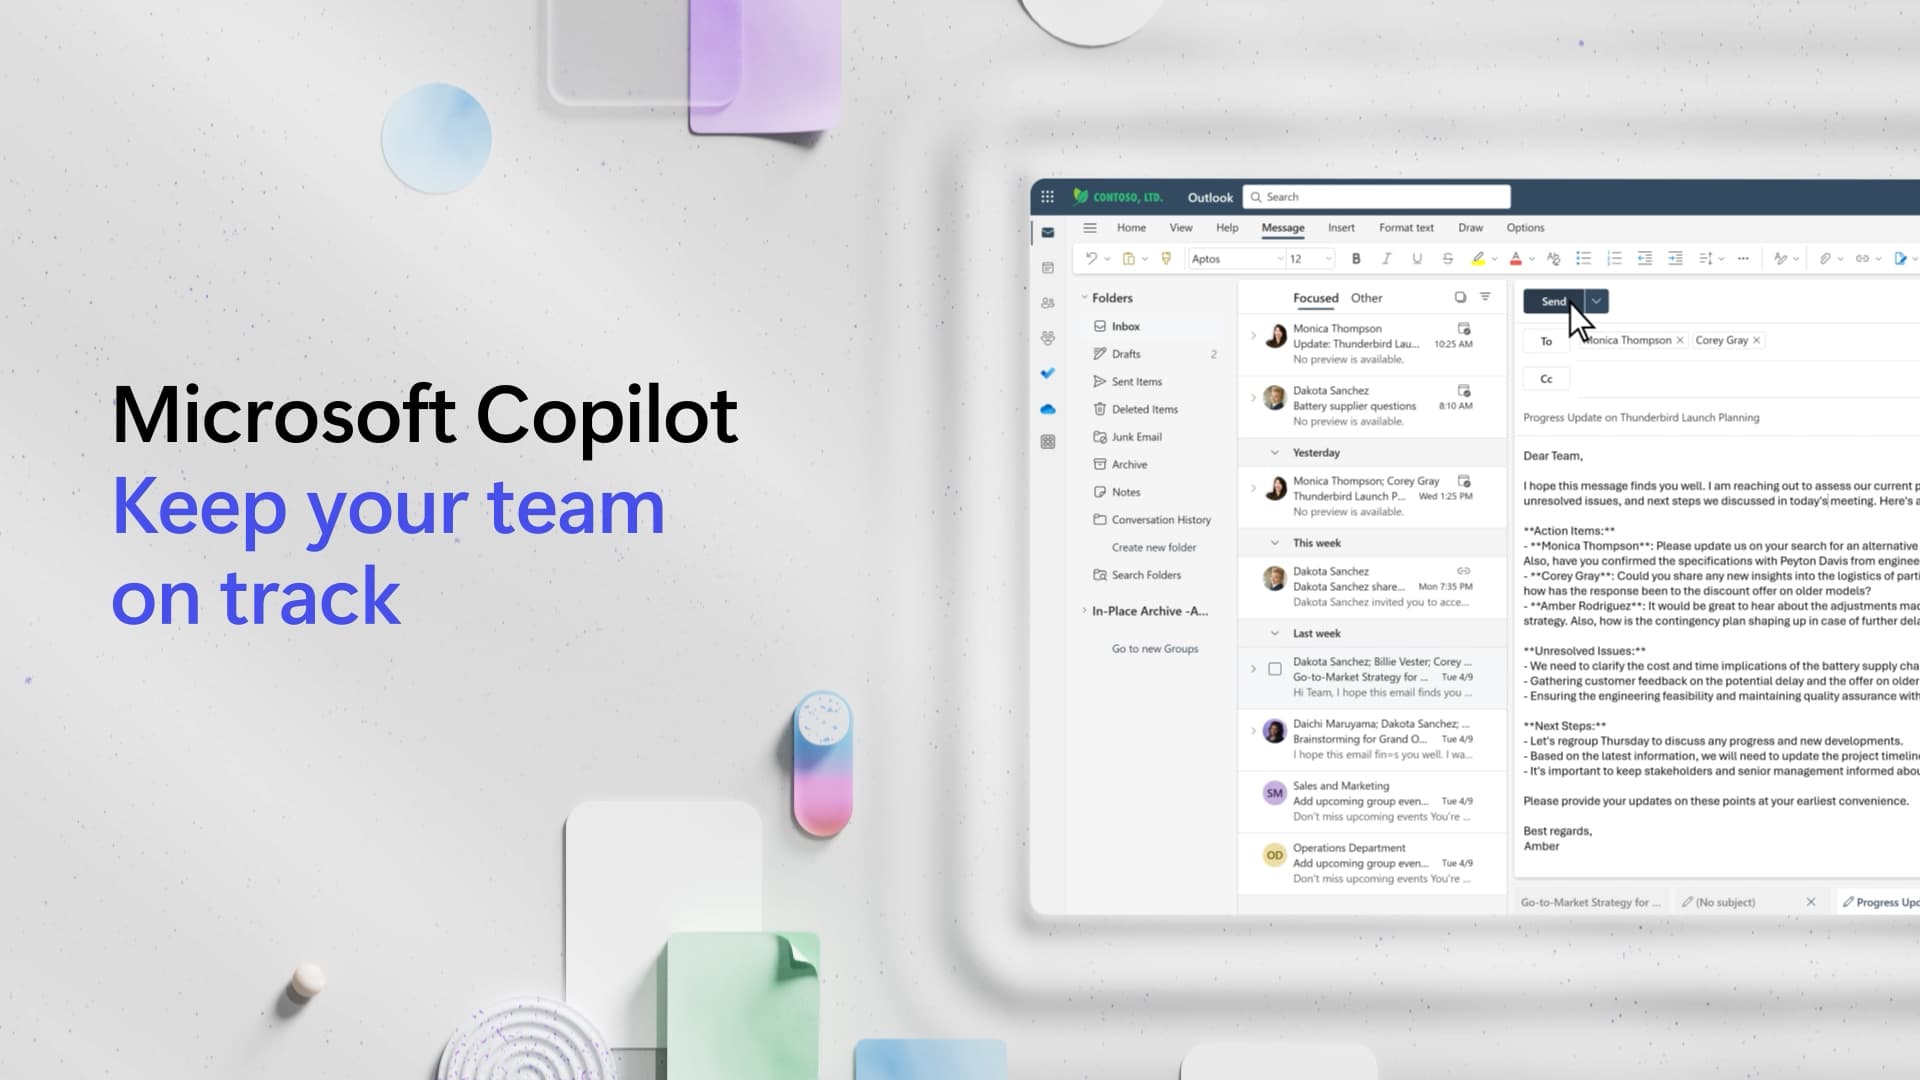
Task: Click the Numbered list icon
Action: [1611, 258]
